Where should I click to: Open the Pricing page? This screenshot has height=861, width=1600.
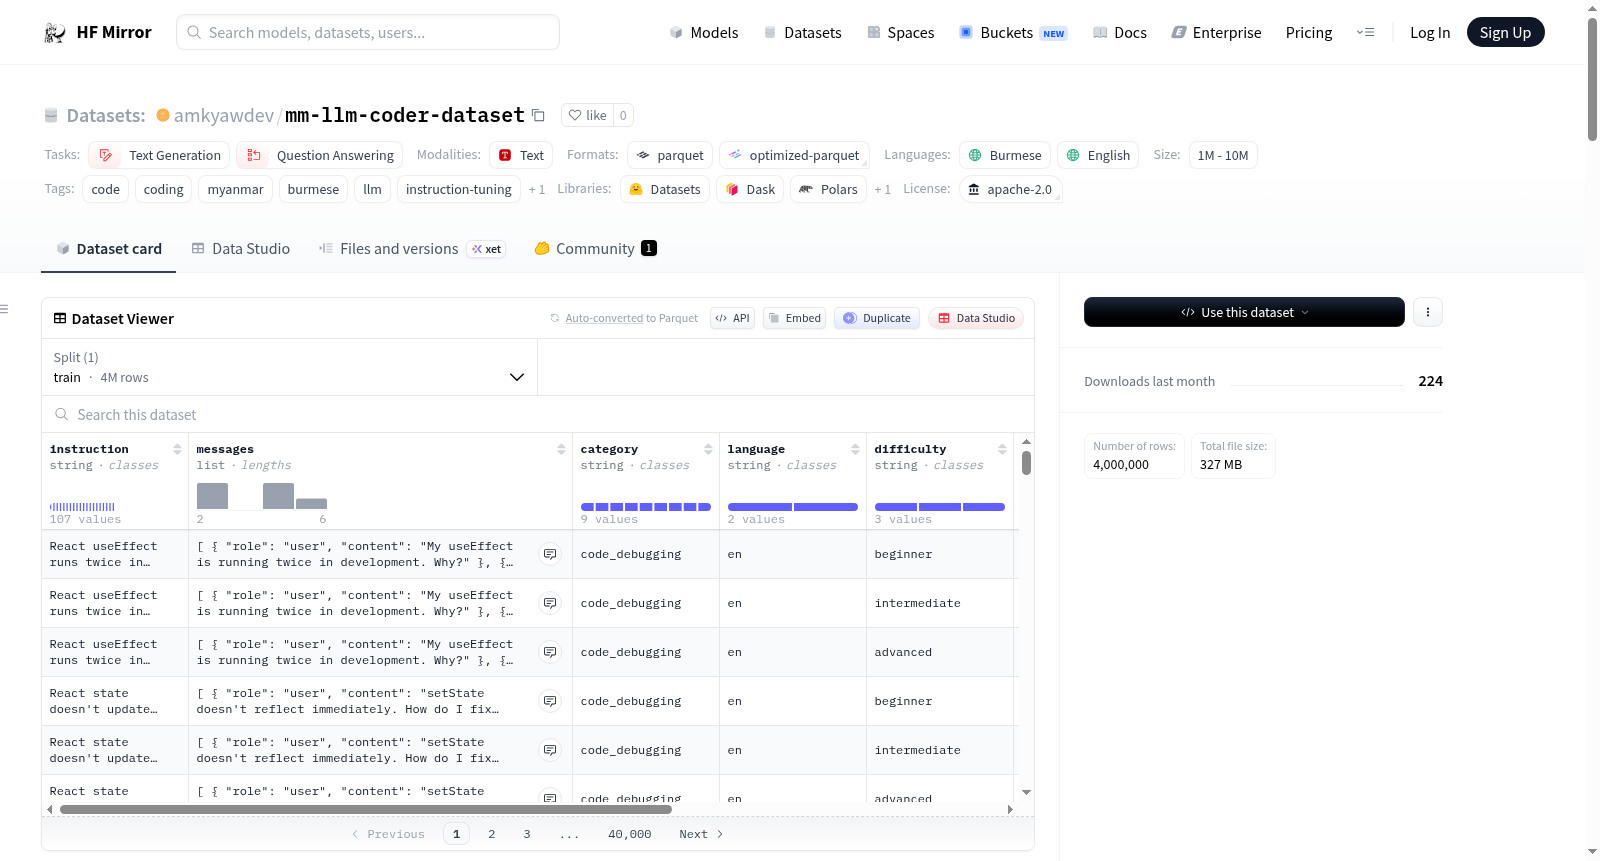click(x=1309, y=33)
